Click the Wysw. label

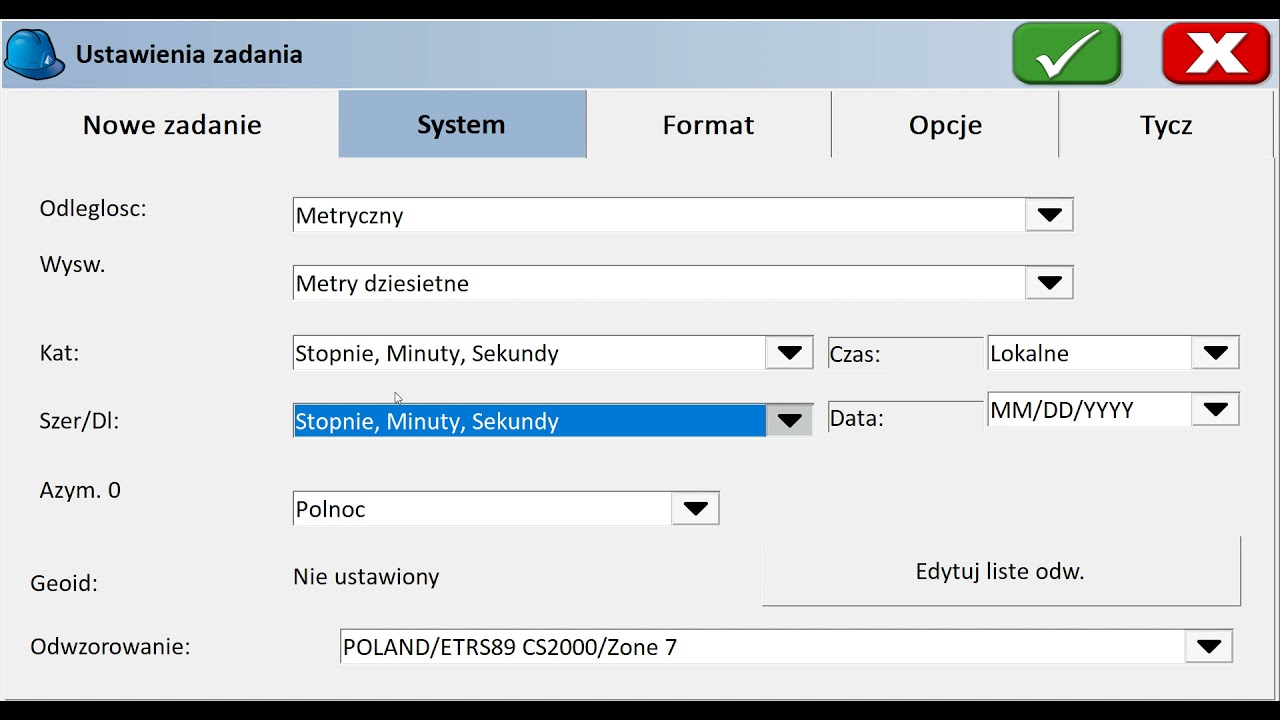point(72,265)
